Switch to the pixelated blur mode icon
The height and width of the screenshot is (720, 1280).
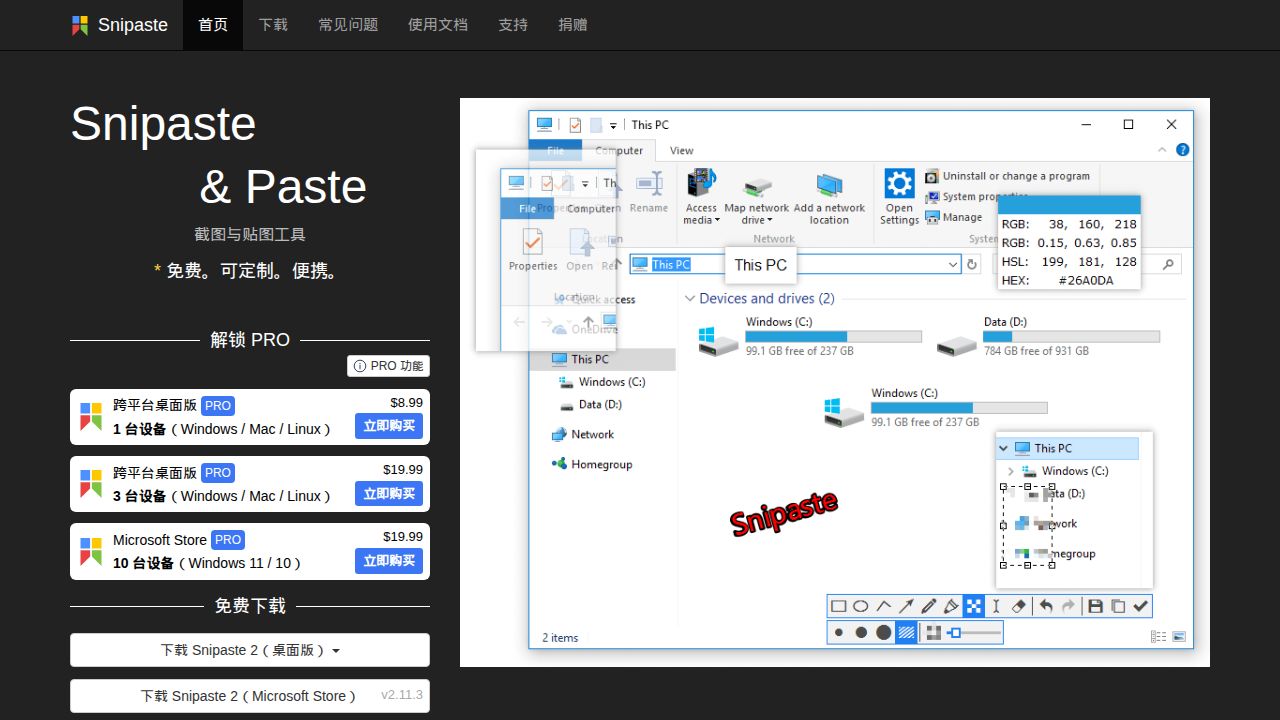933,632
